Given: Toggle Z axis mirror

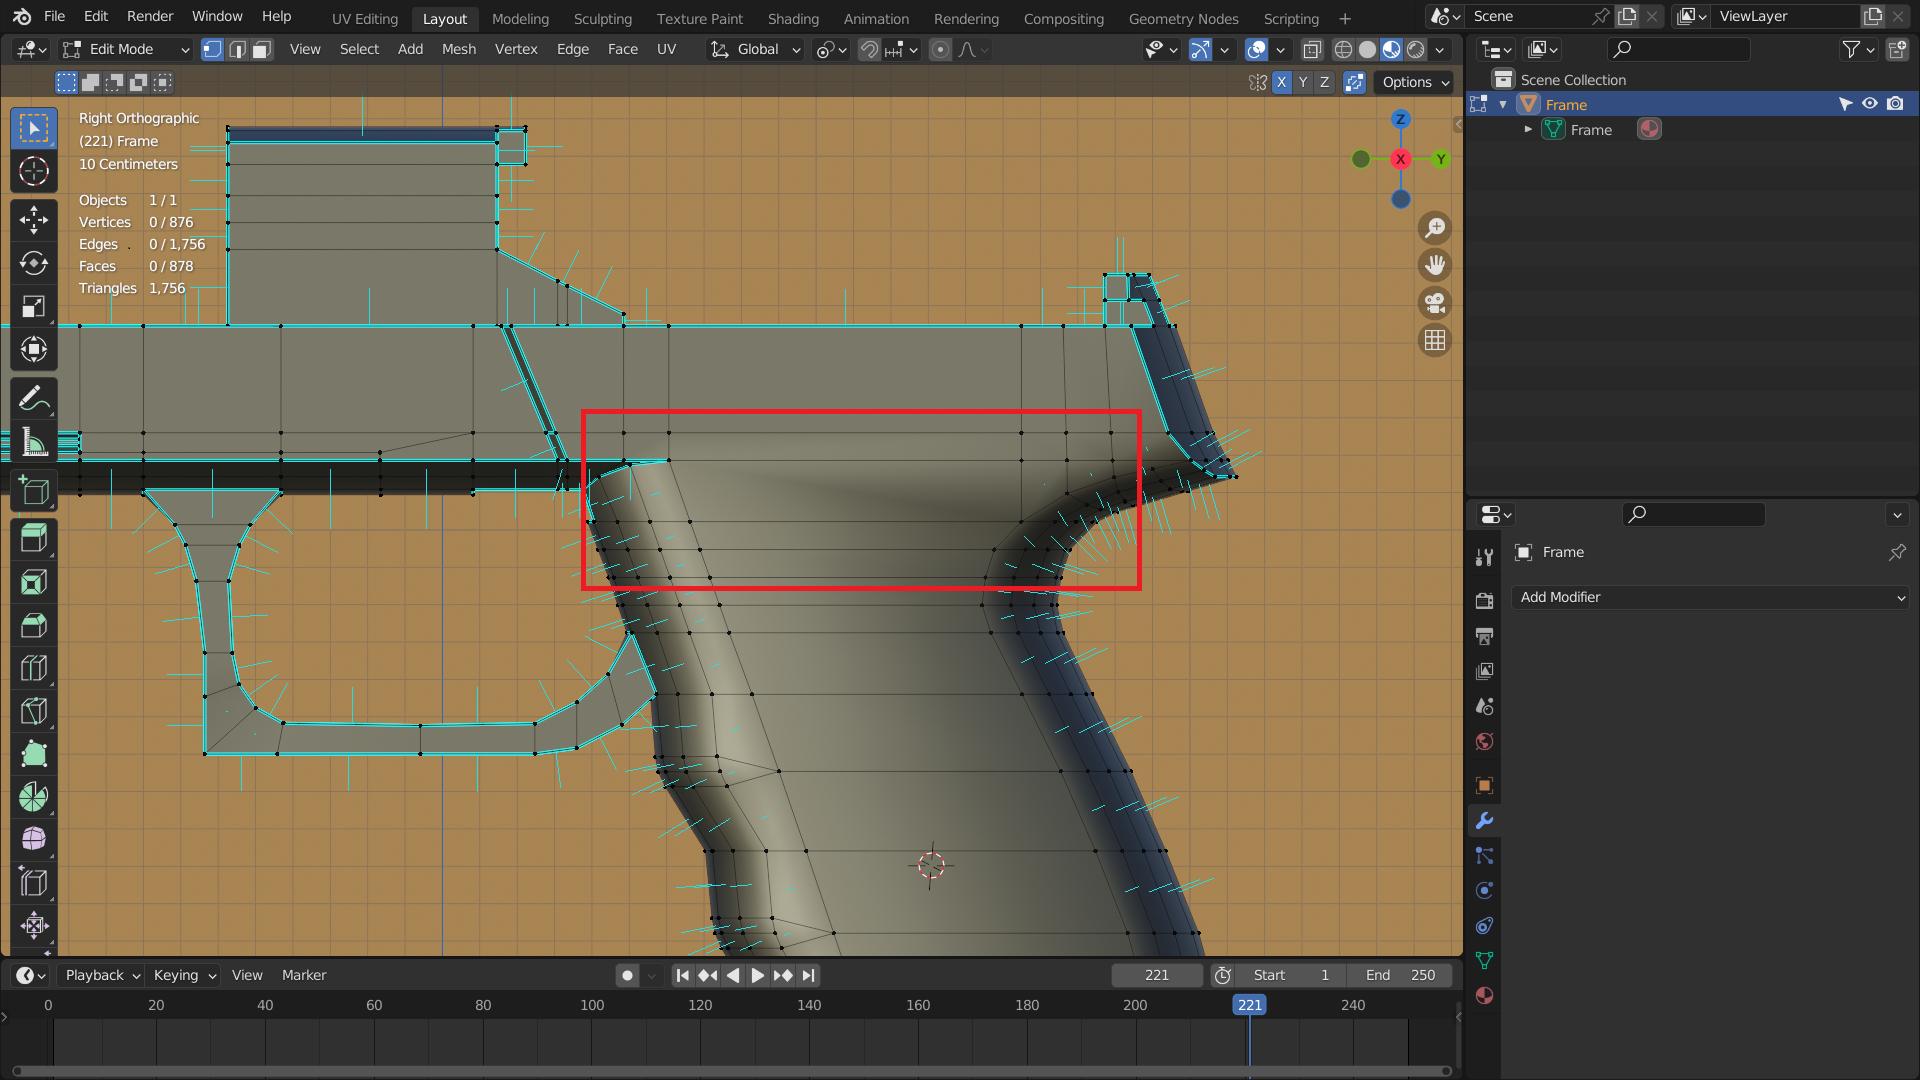Looking at the screenshot, I should [1325, 82].
